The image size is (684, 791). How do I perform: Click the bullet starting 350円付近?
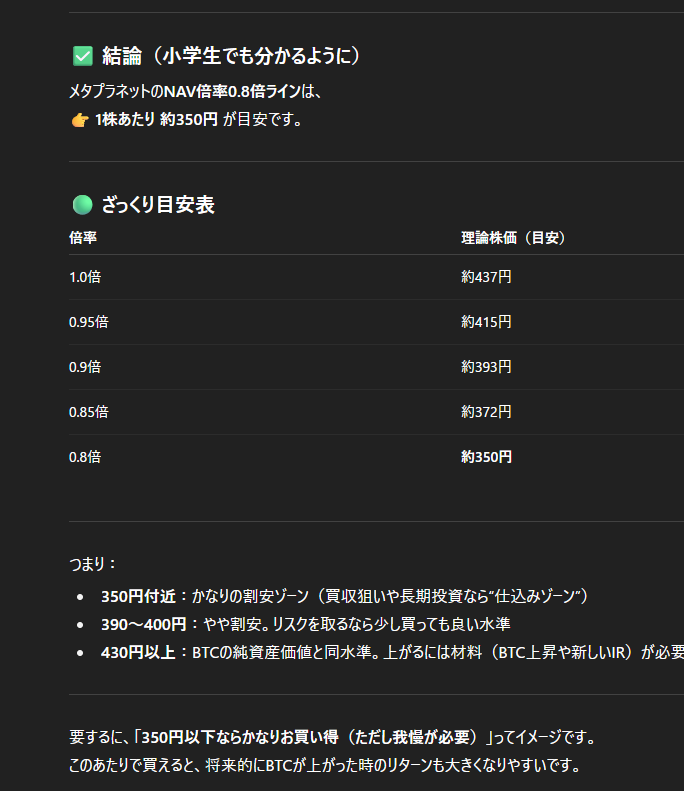(345, 596)
